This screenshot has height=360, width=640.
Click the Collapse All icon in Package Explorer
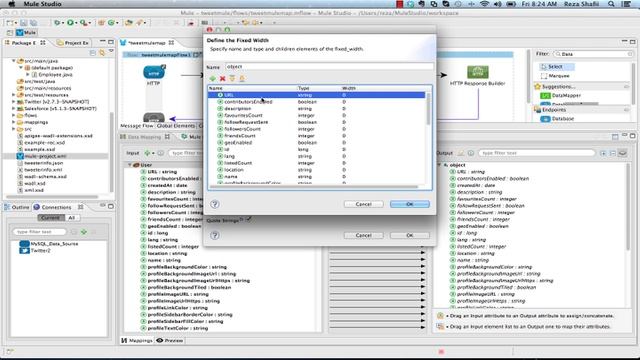93,53
